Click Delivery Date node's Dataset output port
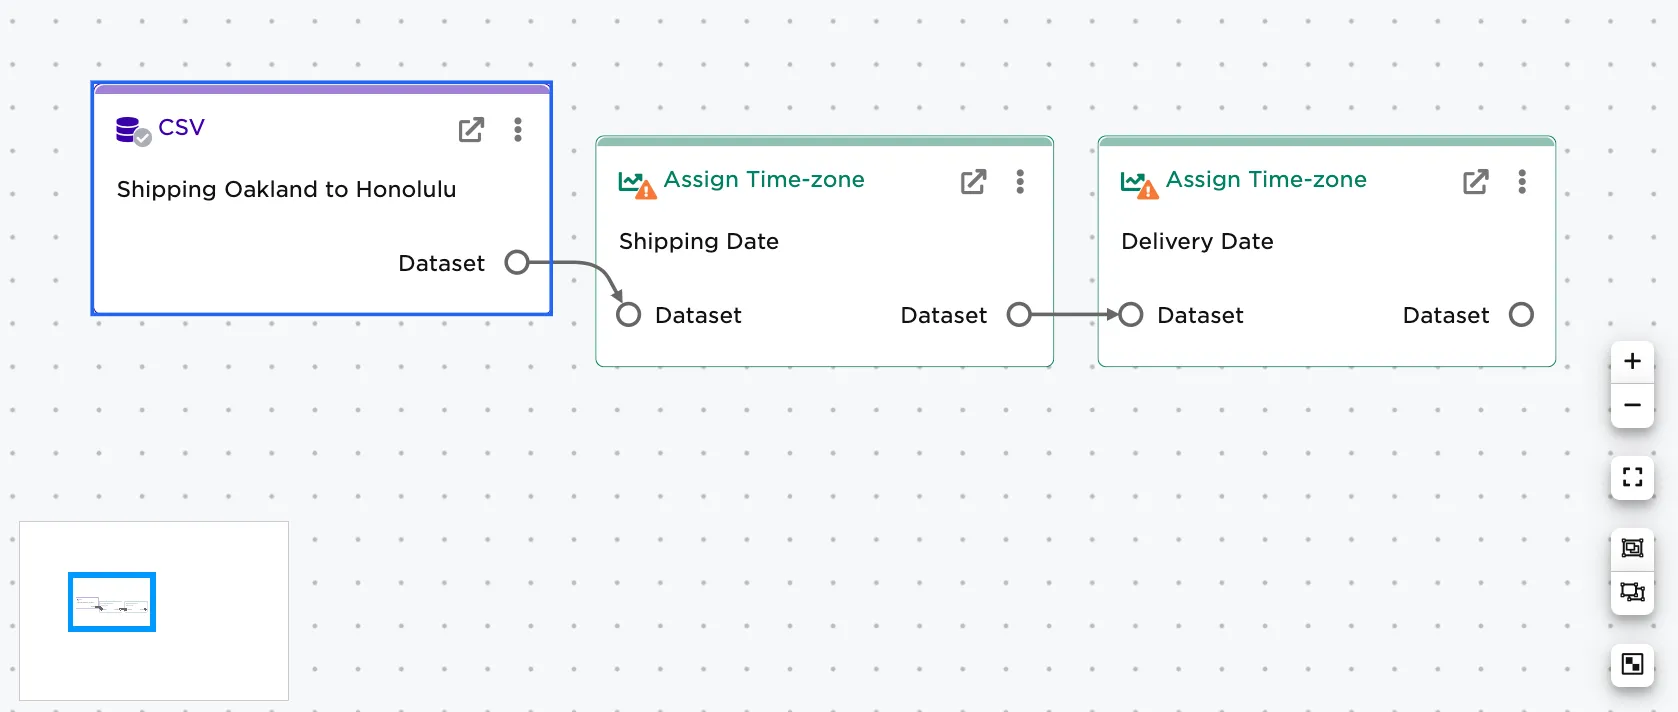Viewport: 1678px width, 712px height. [1521, 315]
